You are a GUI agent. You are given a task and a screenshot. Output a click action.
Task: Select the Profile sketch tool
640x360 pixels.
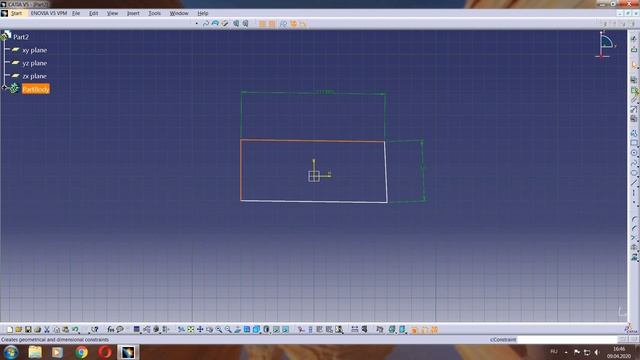pyautogui.click(x=634, y=133)
